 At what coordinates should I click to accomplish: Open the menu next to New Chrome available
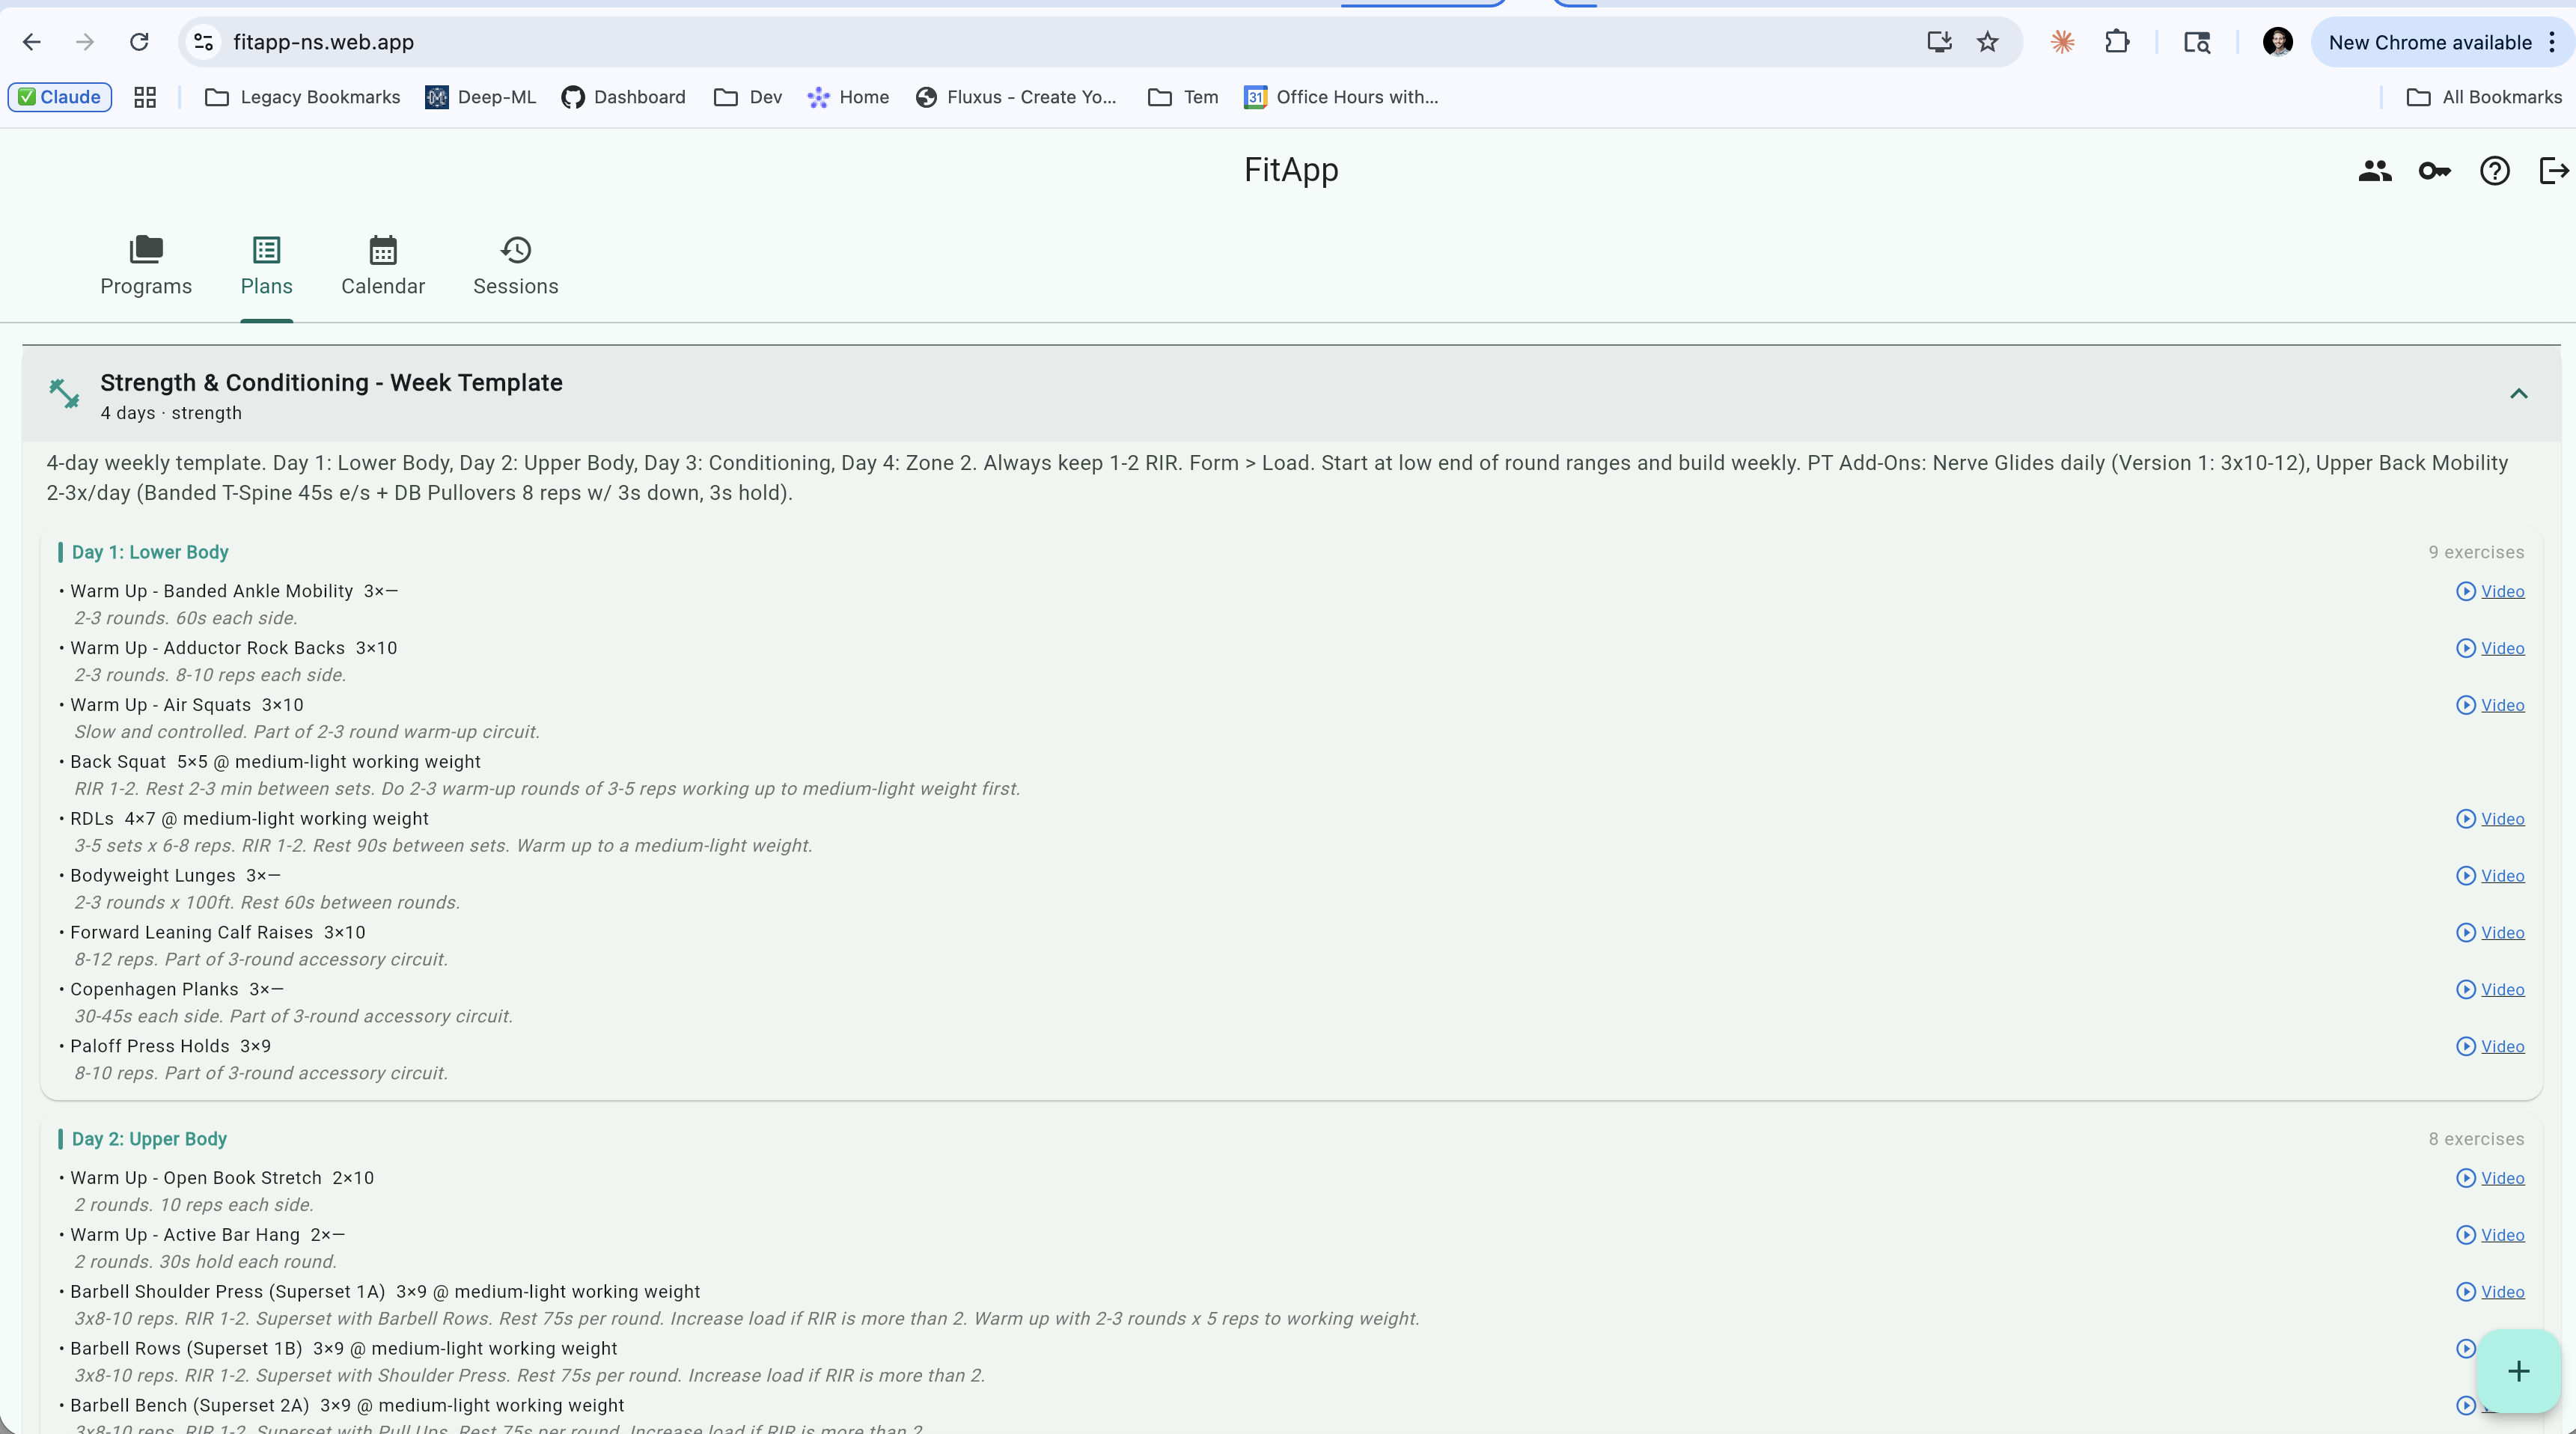(2551, 42)
